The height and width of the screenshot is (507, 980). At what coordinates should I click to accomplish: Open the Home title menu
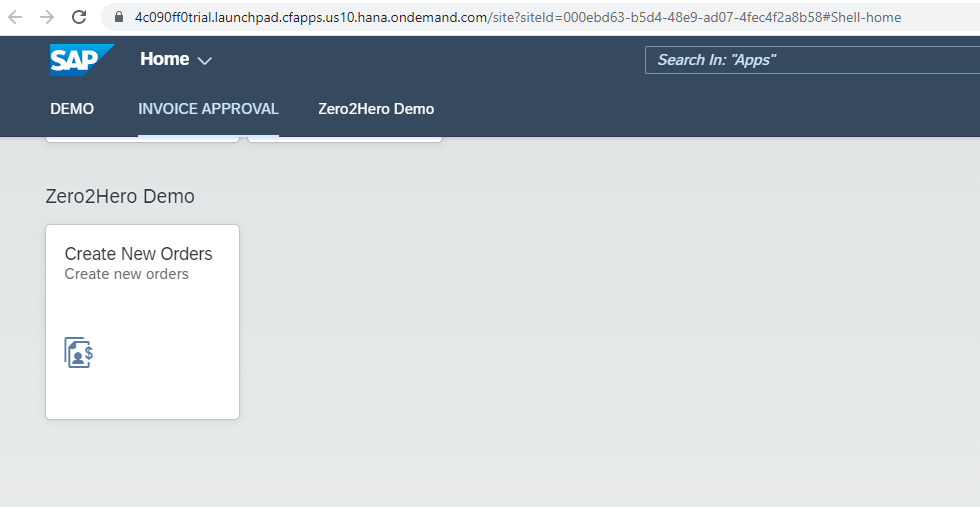[x=165, y=59]
